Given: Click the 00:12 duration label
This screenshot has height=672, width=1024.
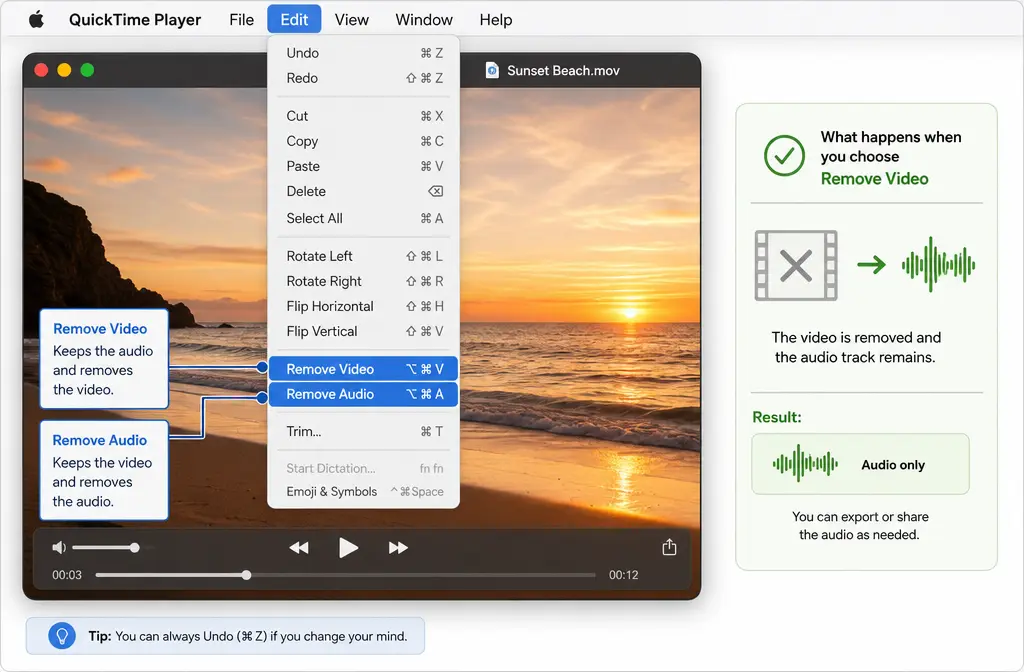Looking at the screenshot, I should (x=624, y=575).
